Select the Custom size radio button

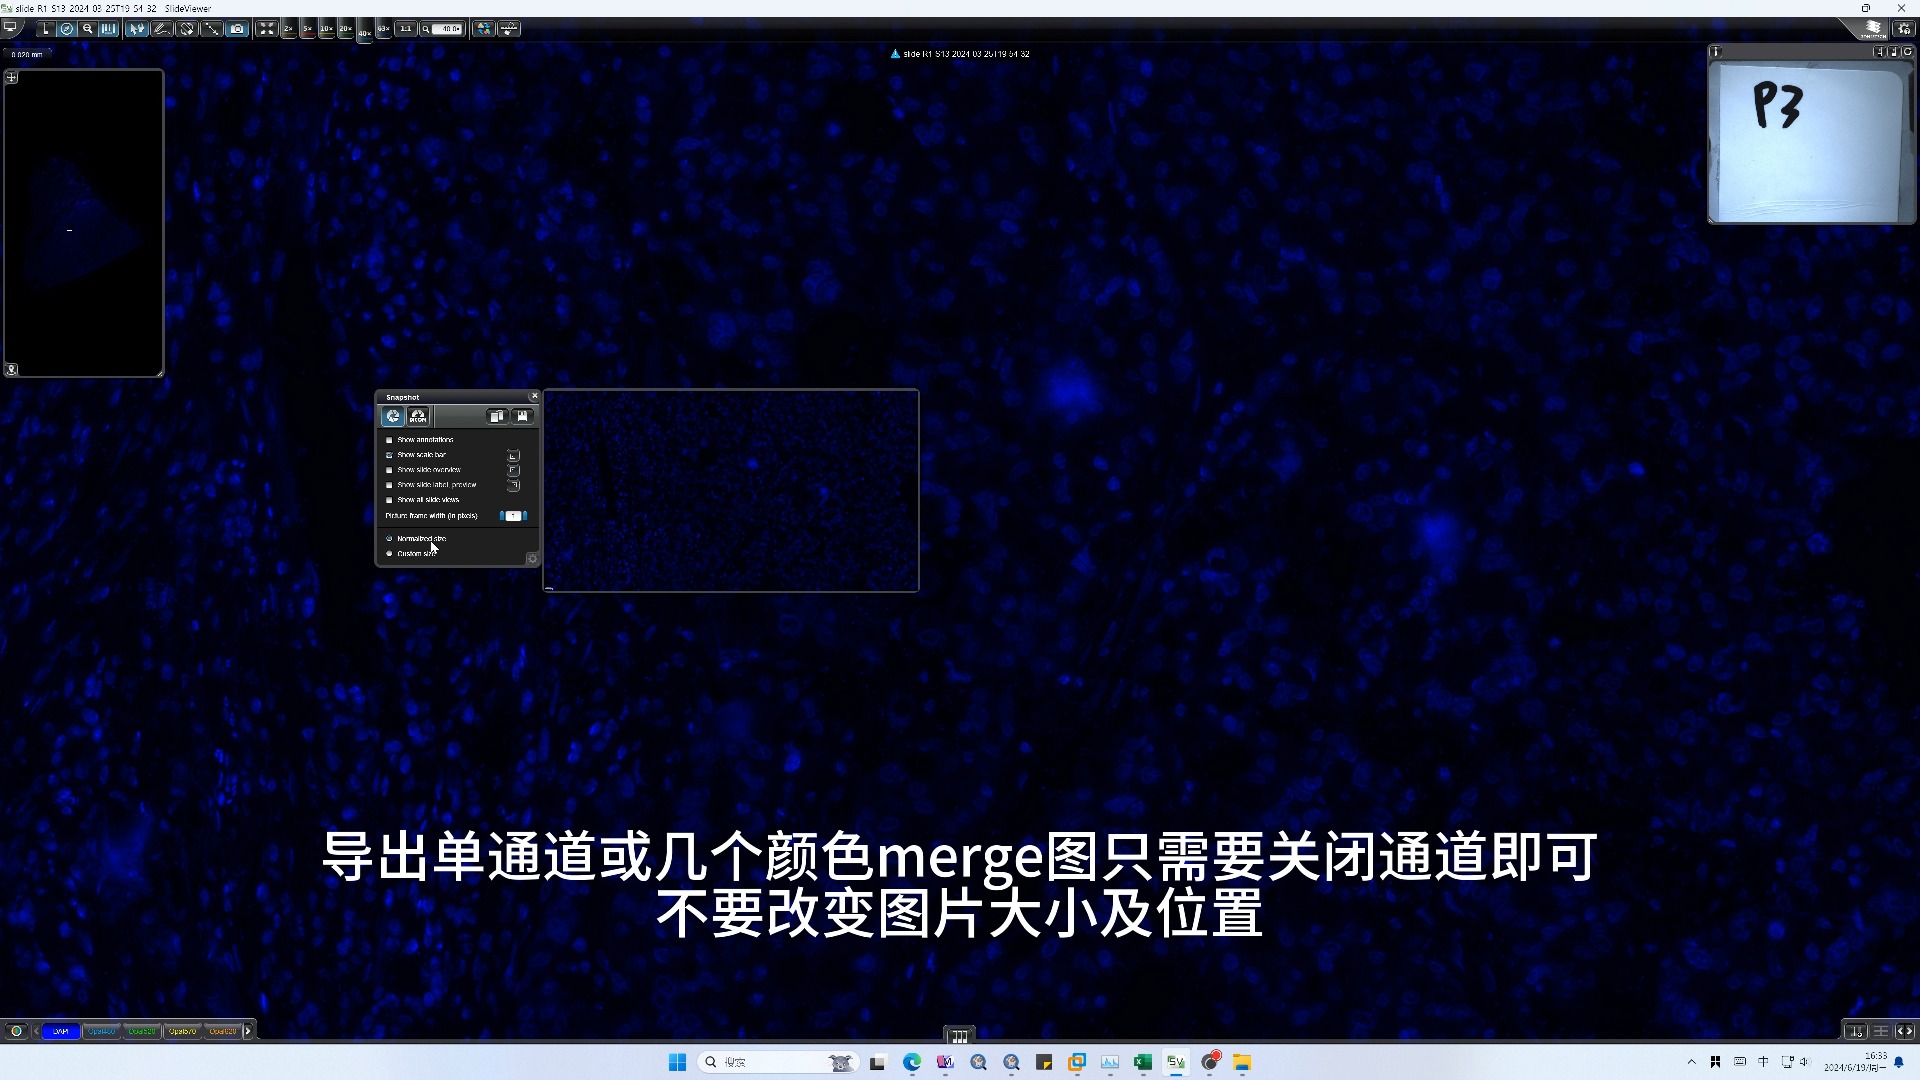[x=390, y=553]
